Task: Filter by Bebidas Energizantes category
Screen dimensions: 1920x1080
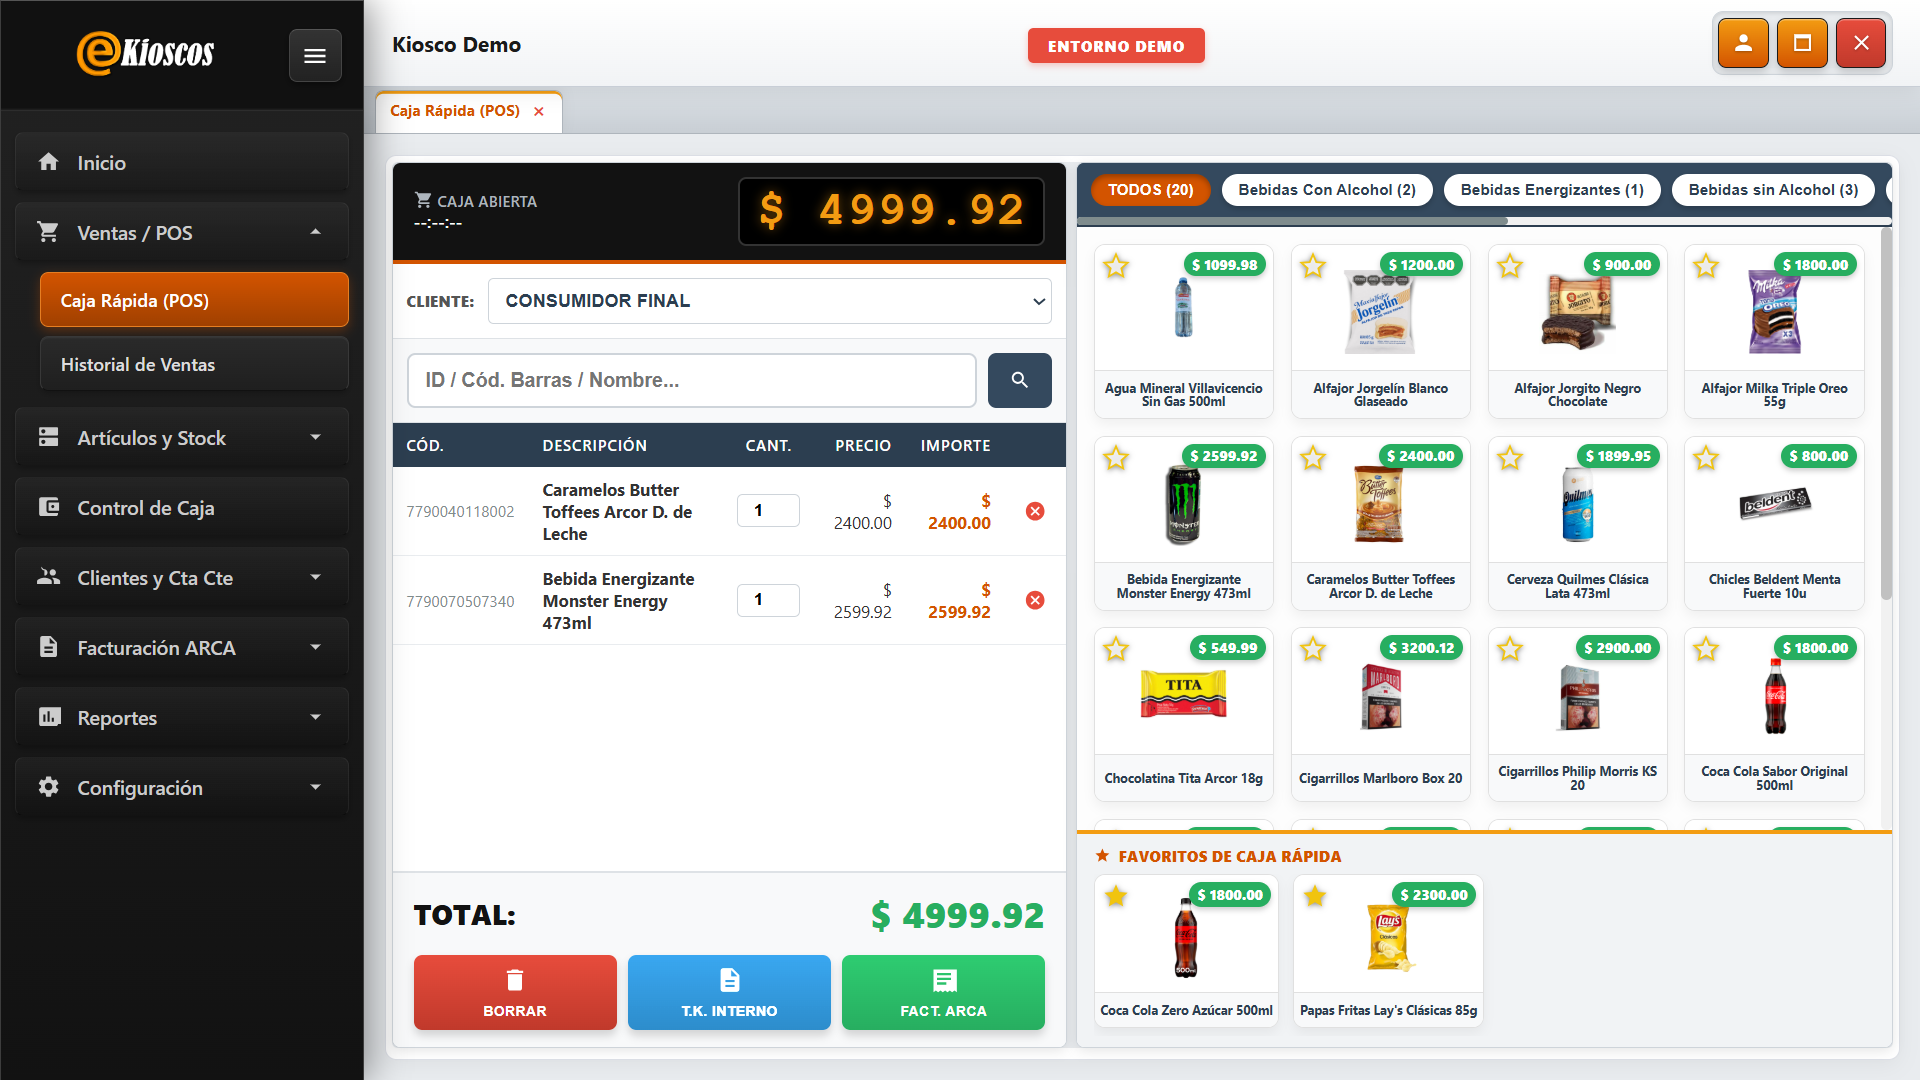Action: point(1552,190)
